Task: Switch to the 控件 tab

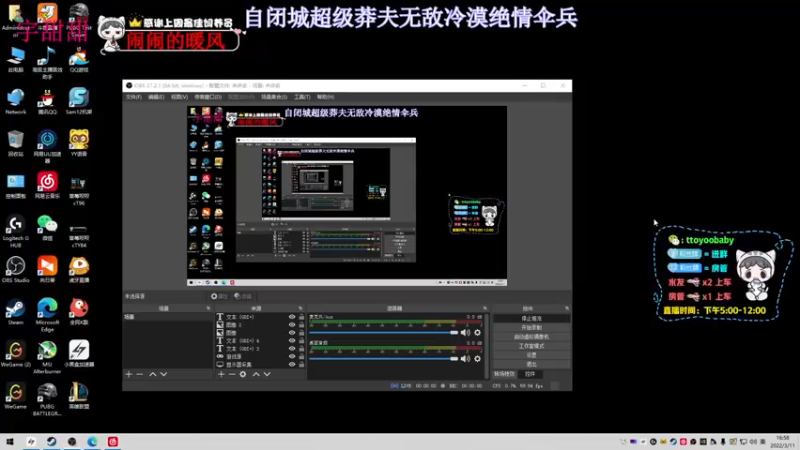Action: [530, 374]
